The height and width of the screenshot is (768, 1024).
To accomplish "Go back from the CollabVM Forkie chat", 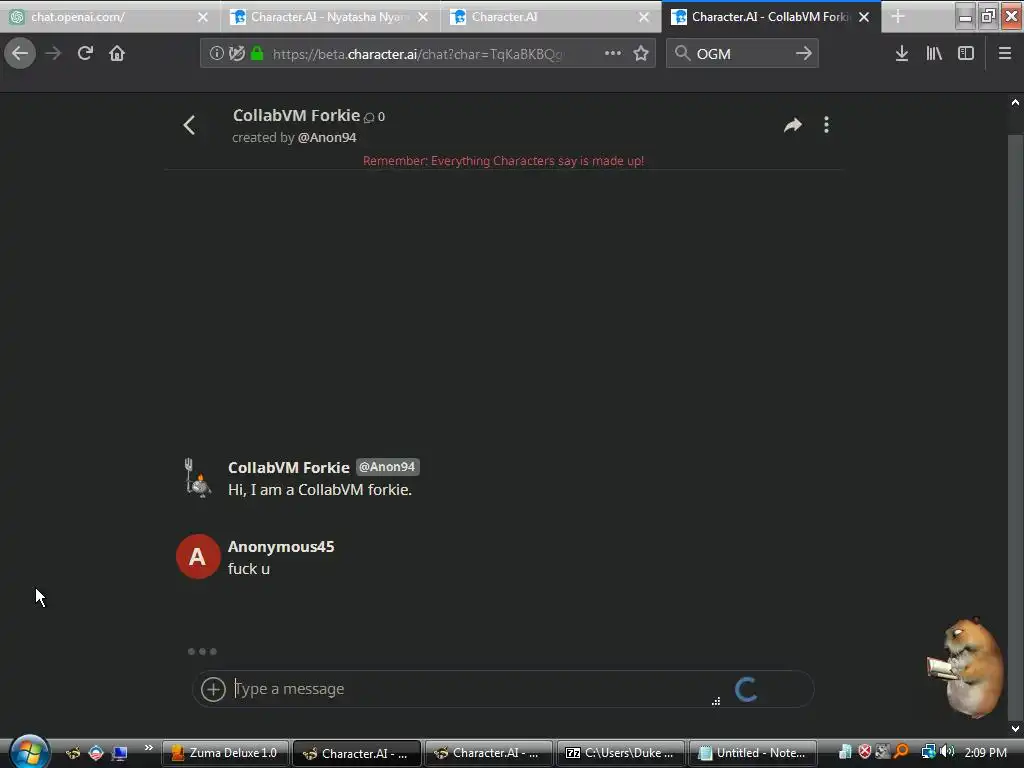I will [189, 125].
